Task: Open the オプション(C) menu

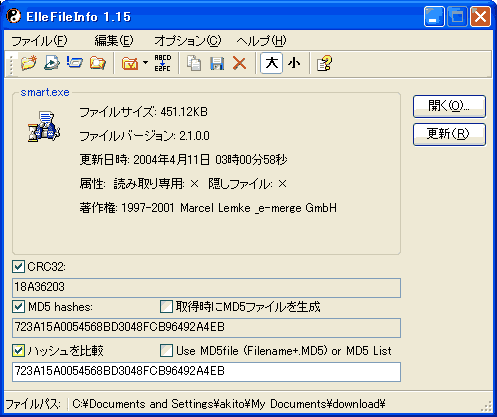Action: coord(188,41)
